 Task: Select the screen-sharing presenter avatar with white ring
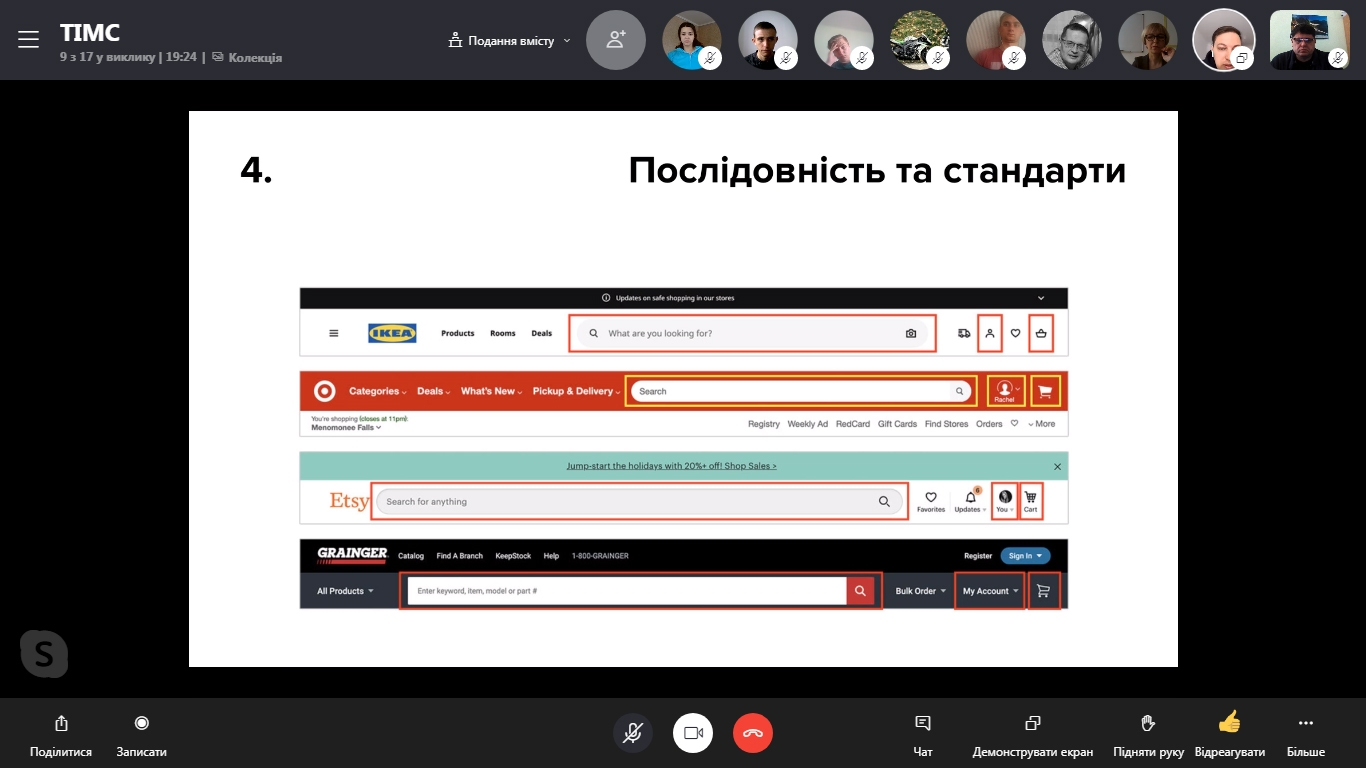pyautogui.click(x=1223, y=40)
